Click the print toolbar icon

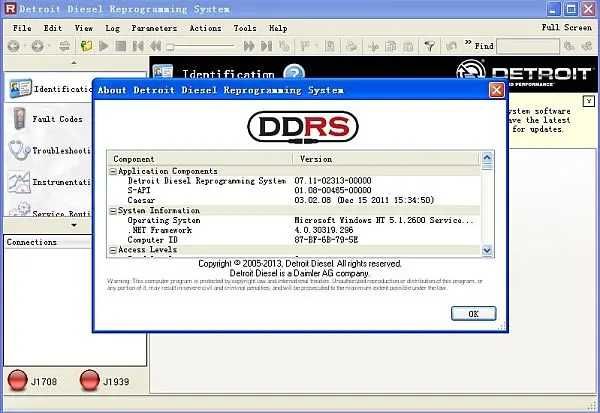351,46
